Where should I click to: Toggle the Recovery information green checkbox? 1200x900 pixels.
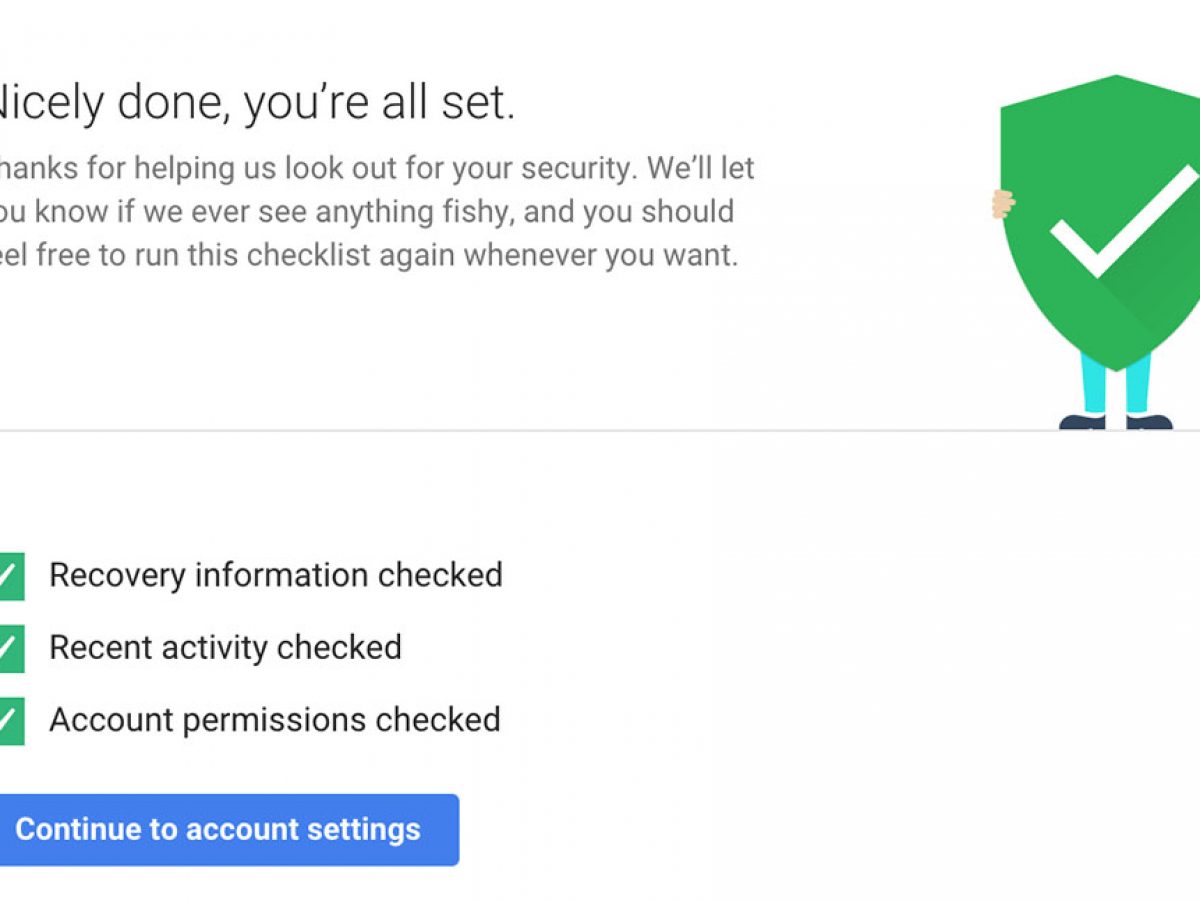10,576
